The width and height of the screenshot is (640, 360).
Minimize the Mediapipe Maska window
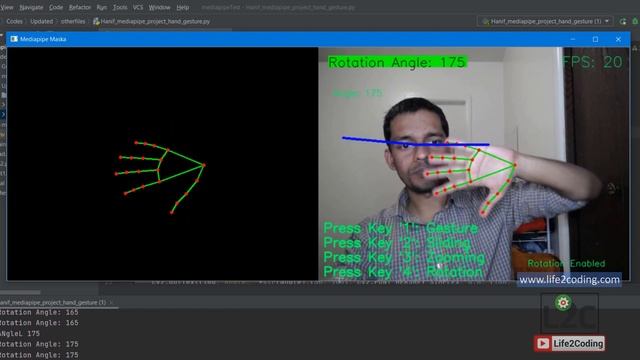pos(573,39)
